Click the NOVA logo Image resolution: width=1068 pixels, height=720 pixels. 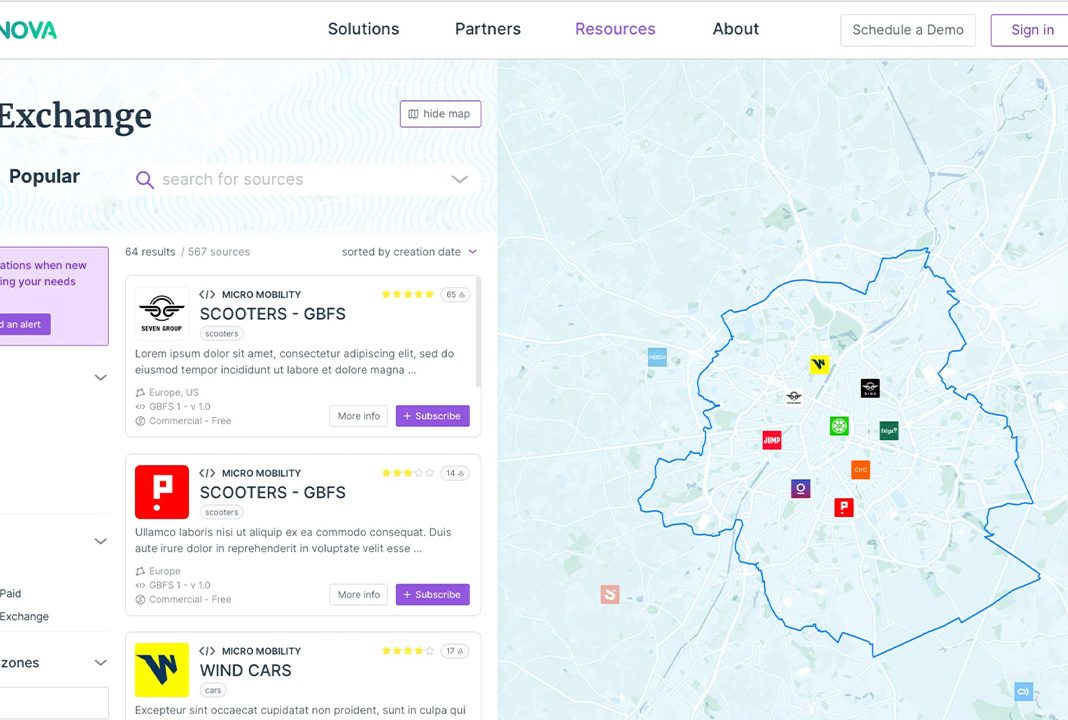click(x=28, y=29)
